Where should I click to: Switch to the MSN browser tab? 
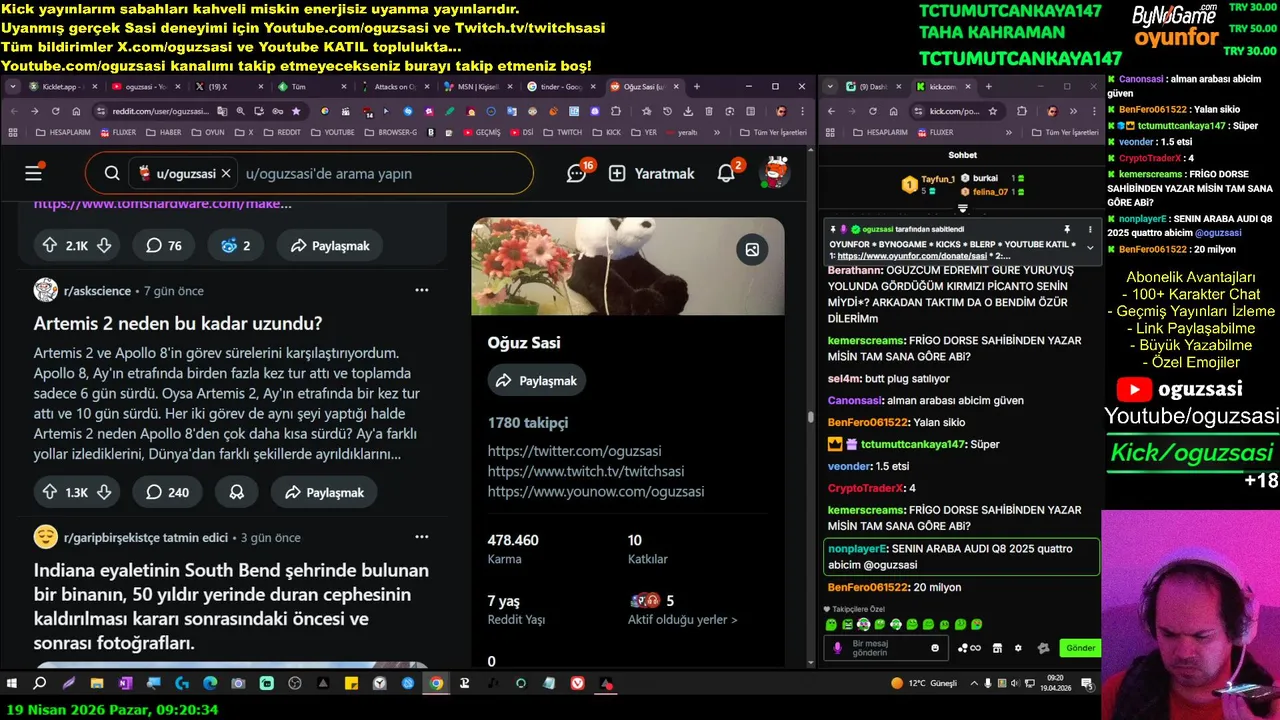[478, 87]
